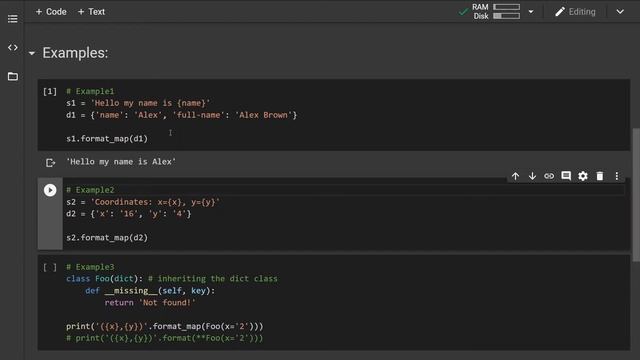Copy link to cell icon
Screen dimensions: 640x360
click(x=549, y=176)
